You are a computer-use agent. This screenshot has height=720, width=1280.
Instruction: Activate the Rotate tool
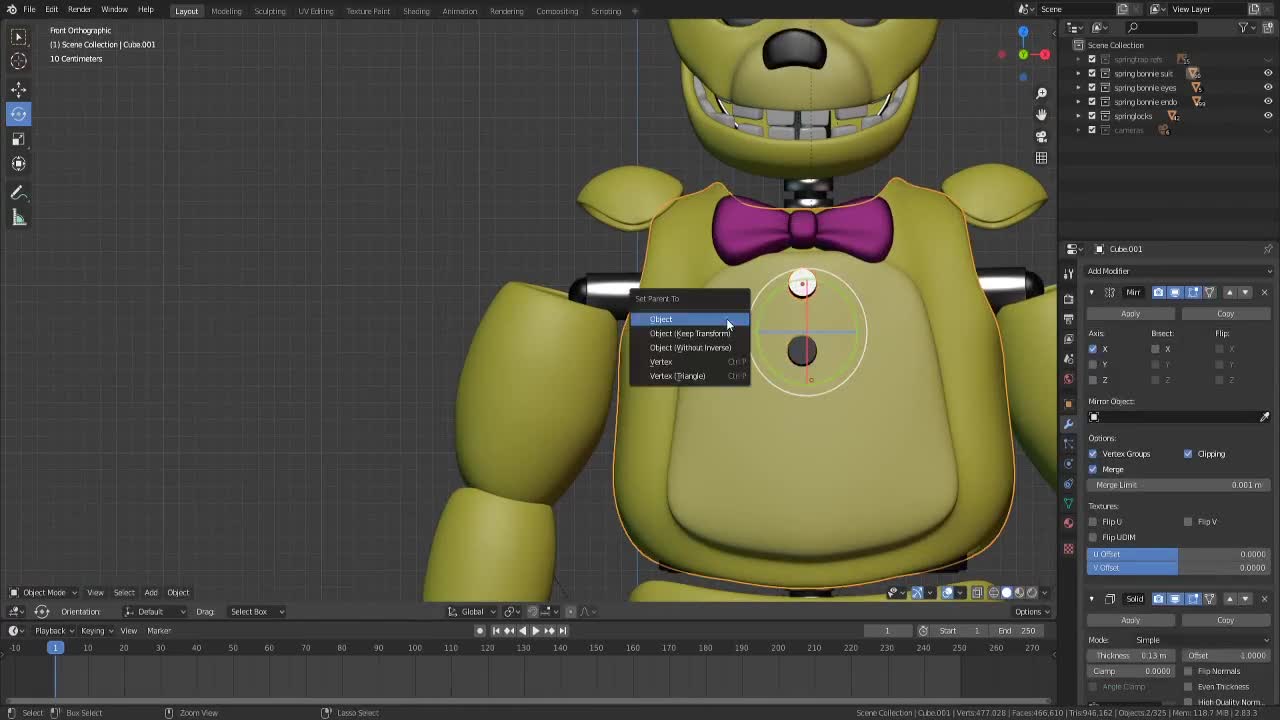pyautogui.click(x=18, y=114)
